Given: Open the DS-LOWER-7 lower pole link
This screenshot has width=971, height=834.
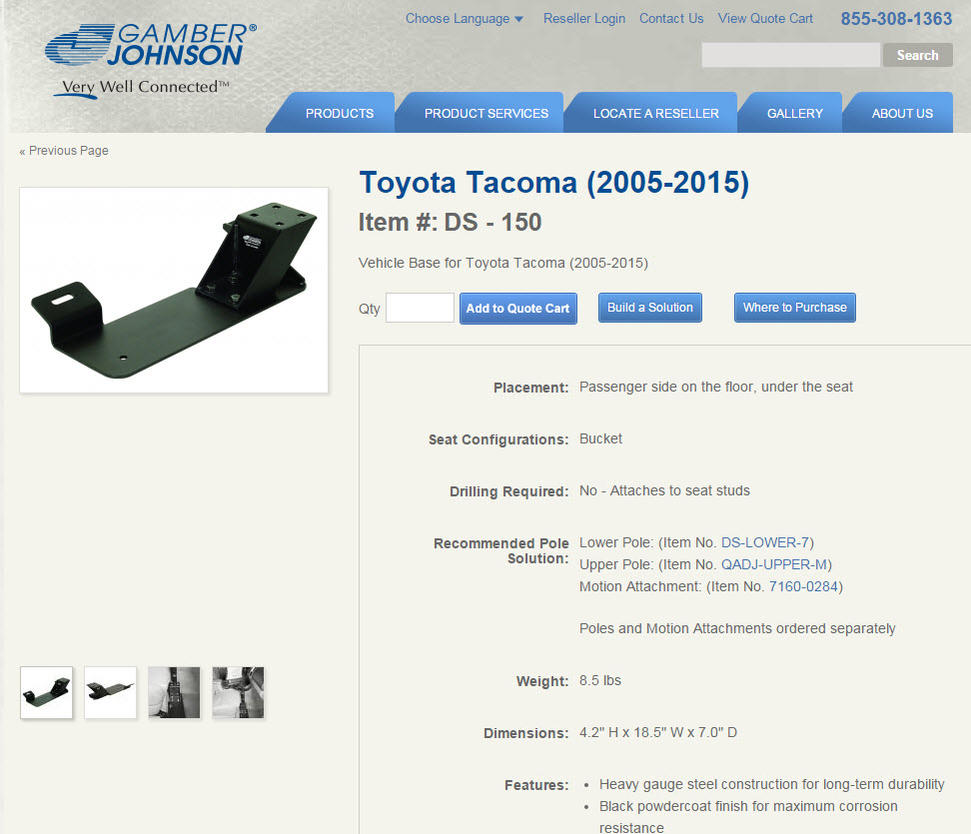Looking at the screenshot, I should click(x=765, y=542).
